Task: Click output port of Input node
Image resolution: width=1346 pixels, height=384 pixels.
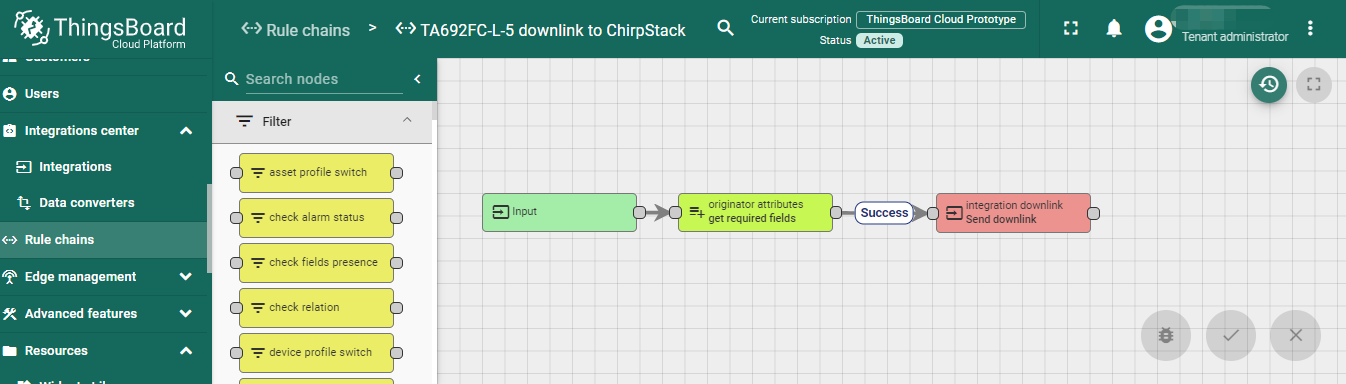Action: [x=640, y=212]
